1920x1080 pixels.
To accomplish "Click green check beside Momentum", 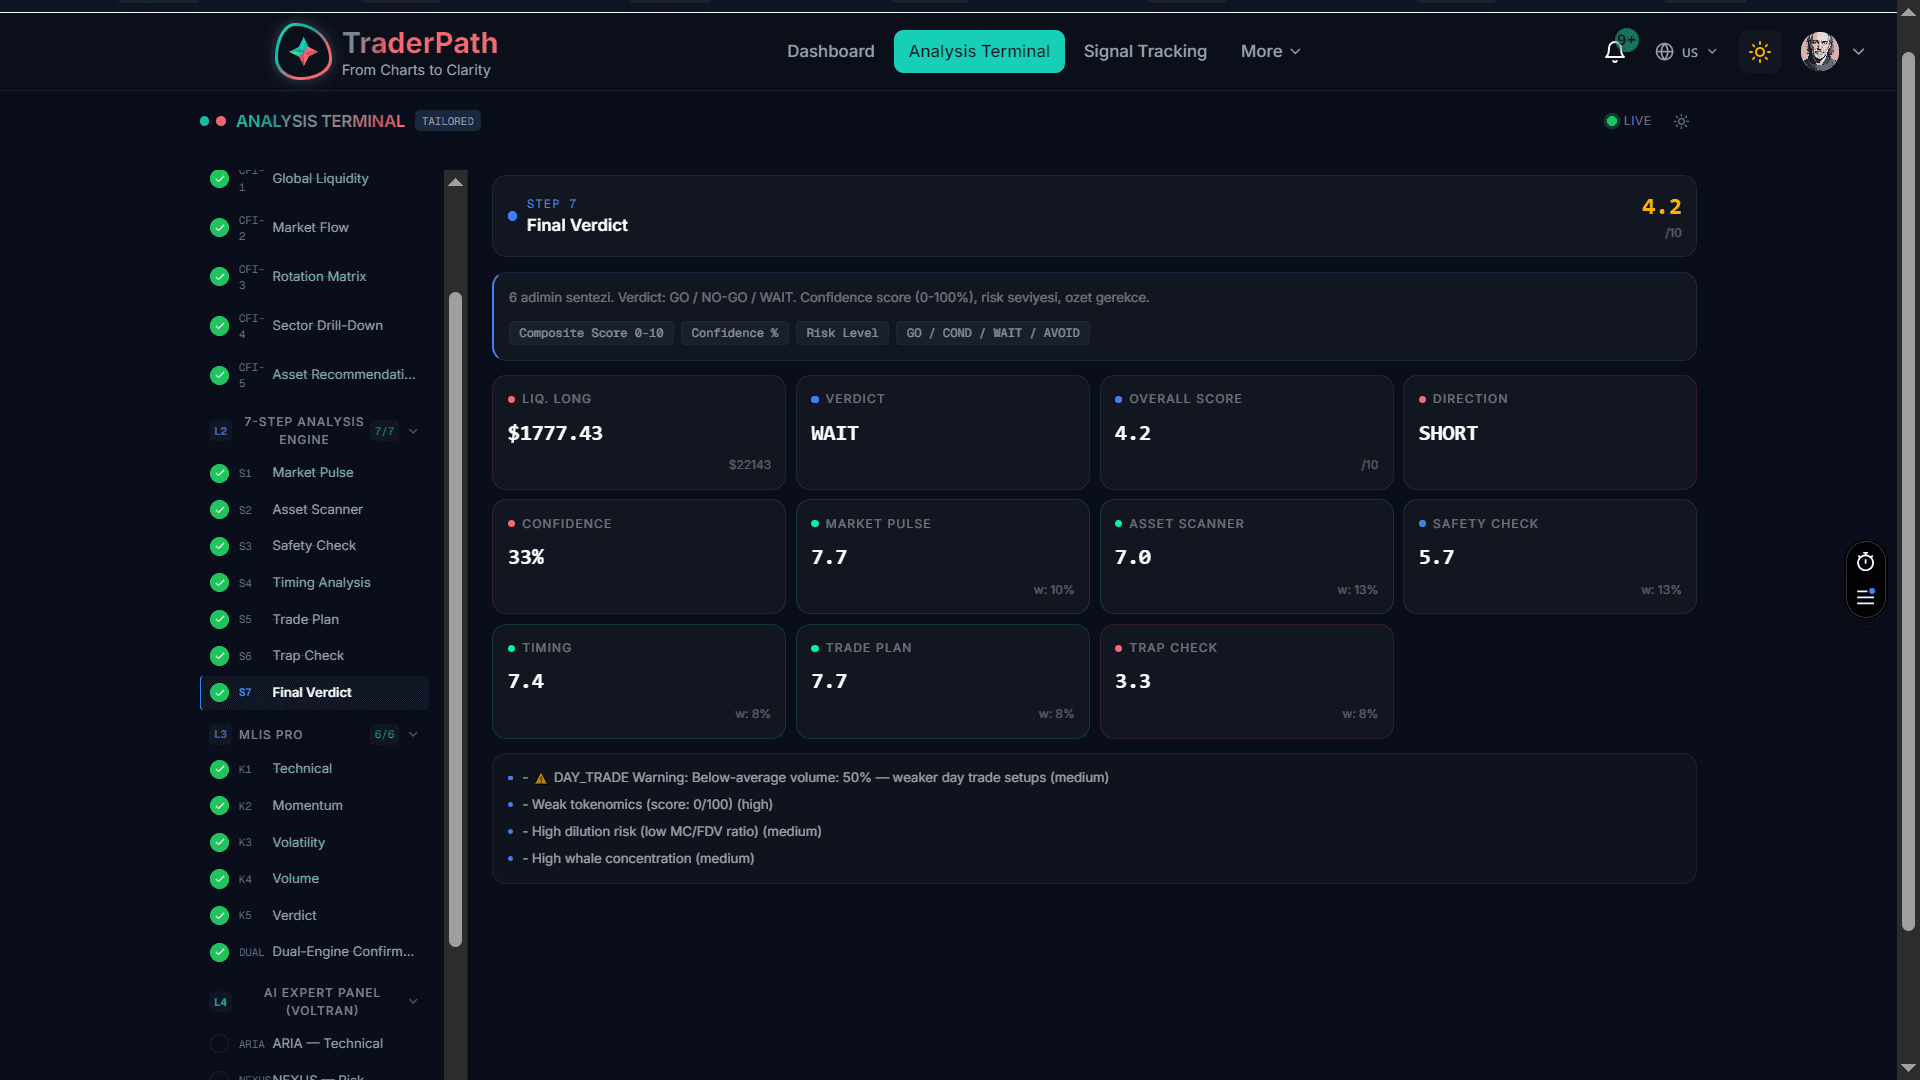I will click(220, 806).
